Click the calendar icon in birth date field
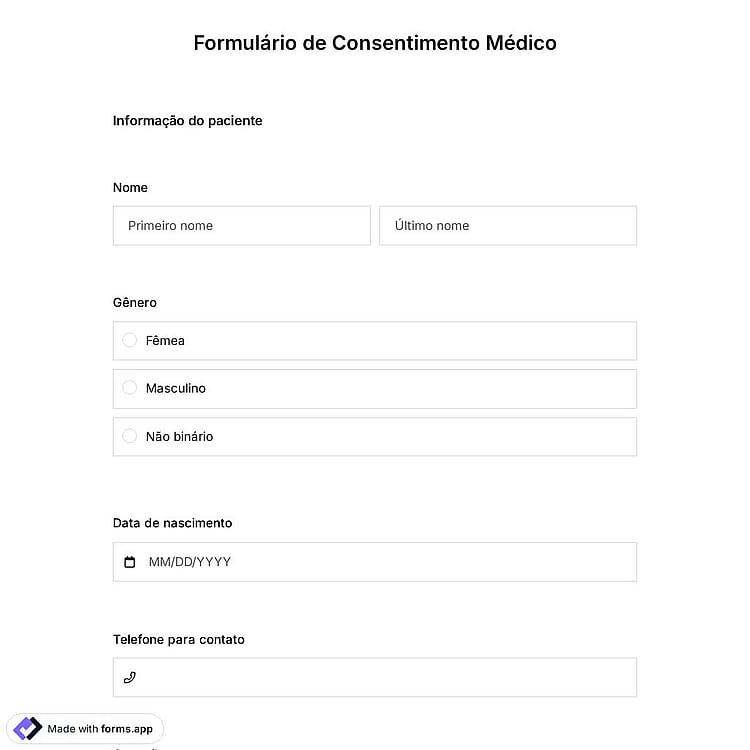Screen dimensions: 750x750 pos(130,562)
